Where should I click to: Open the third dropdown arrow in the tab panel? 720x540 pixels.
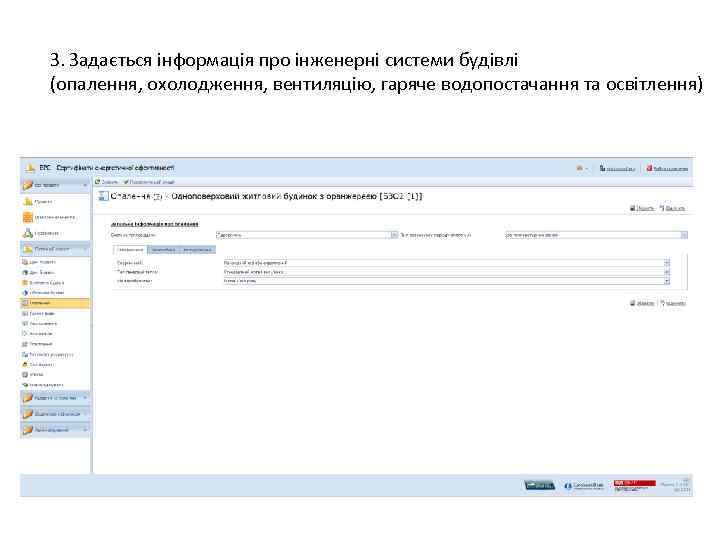pyautogui.click(x=667, y=281)
